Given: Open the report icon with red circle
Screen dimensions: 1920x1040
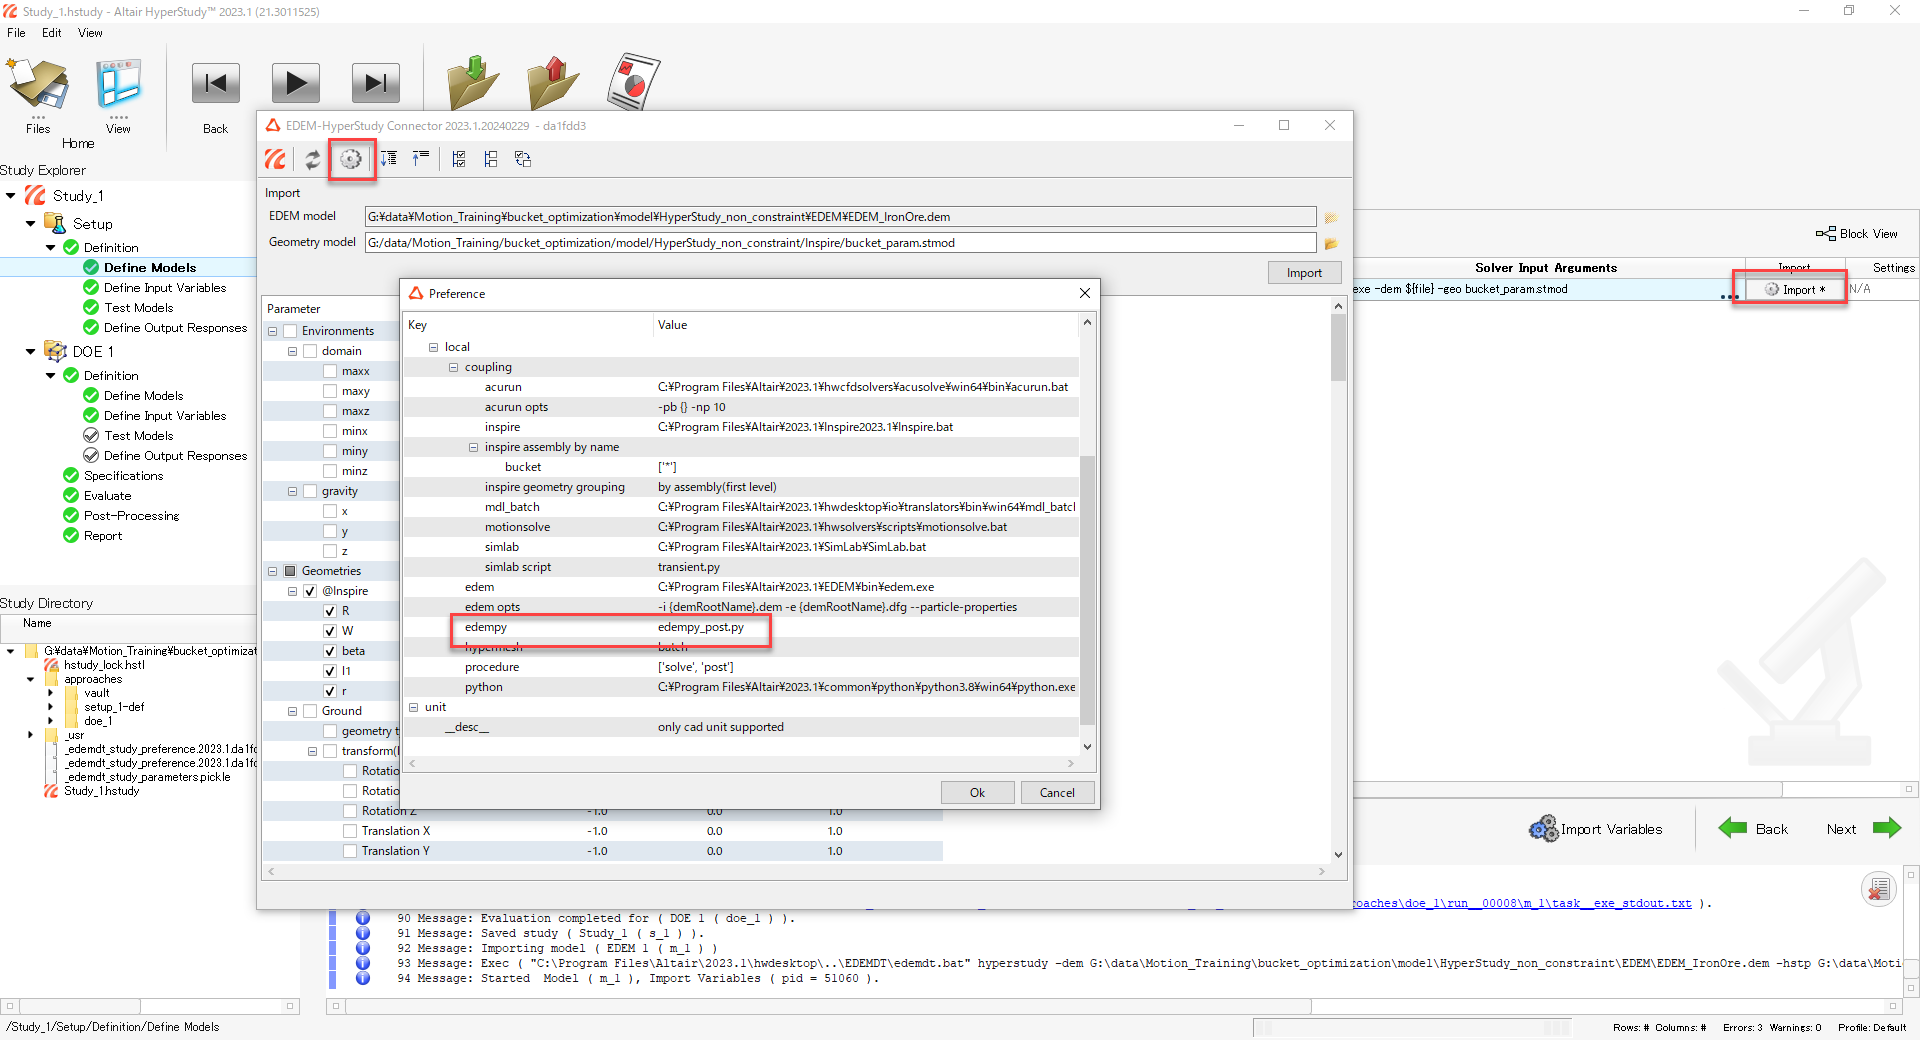Looking at the screenshot, I should 633,82.
